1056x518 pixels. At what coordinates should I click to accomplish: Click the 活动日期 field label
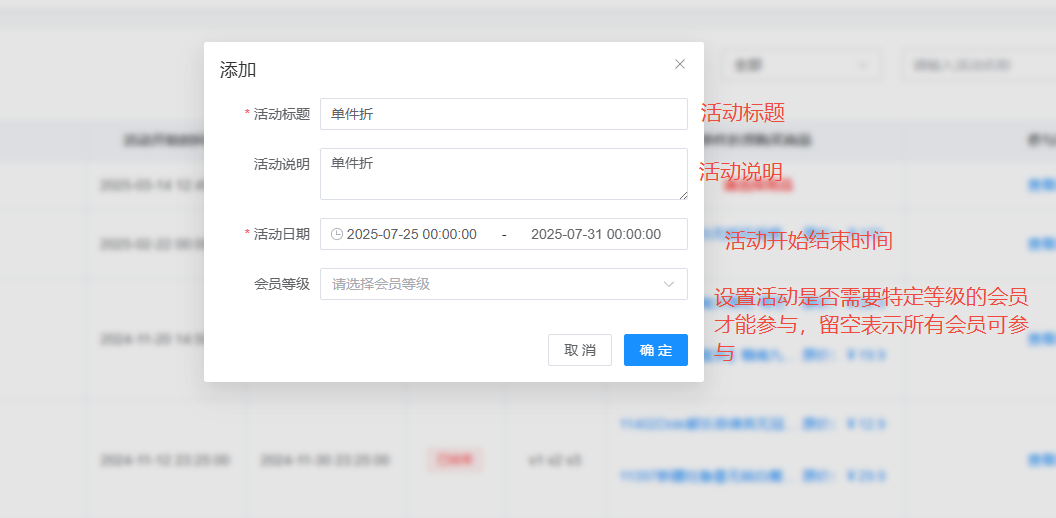281,234
